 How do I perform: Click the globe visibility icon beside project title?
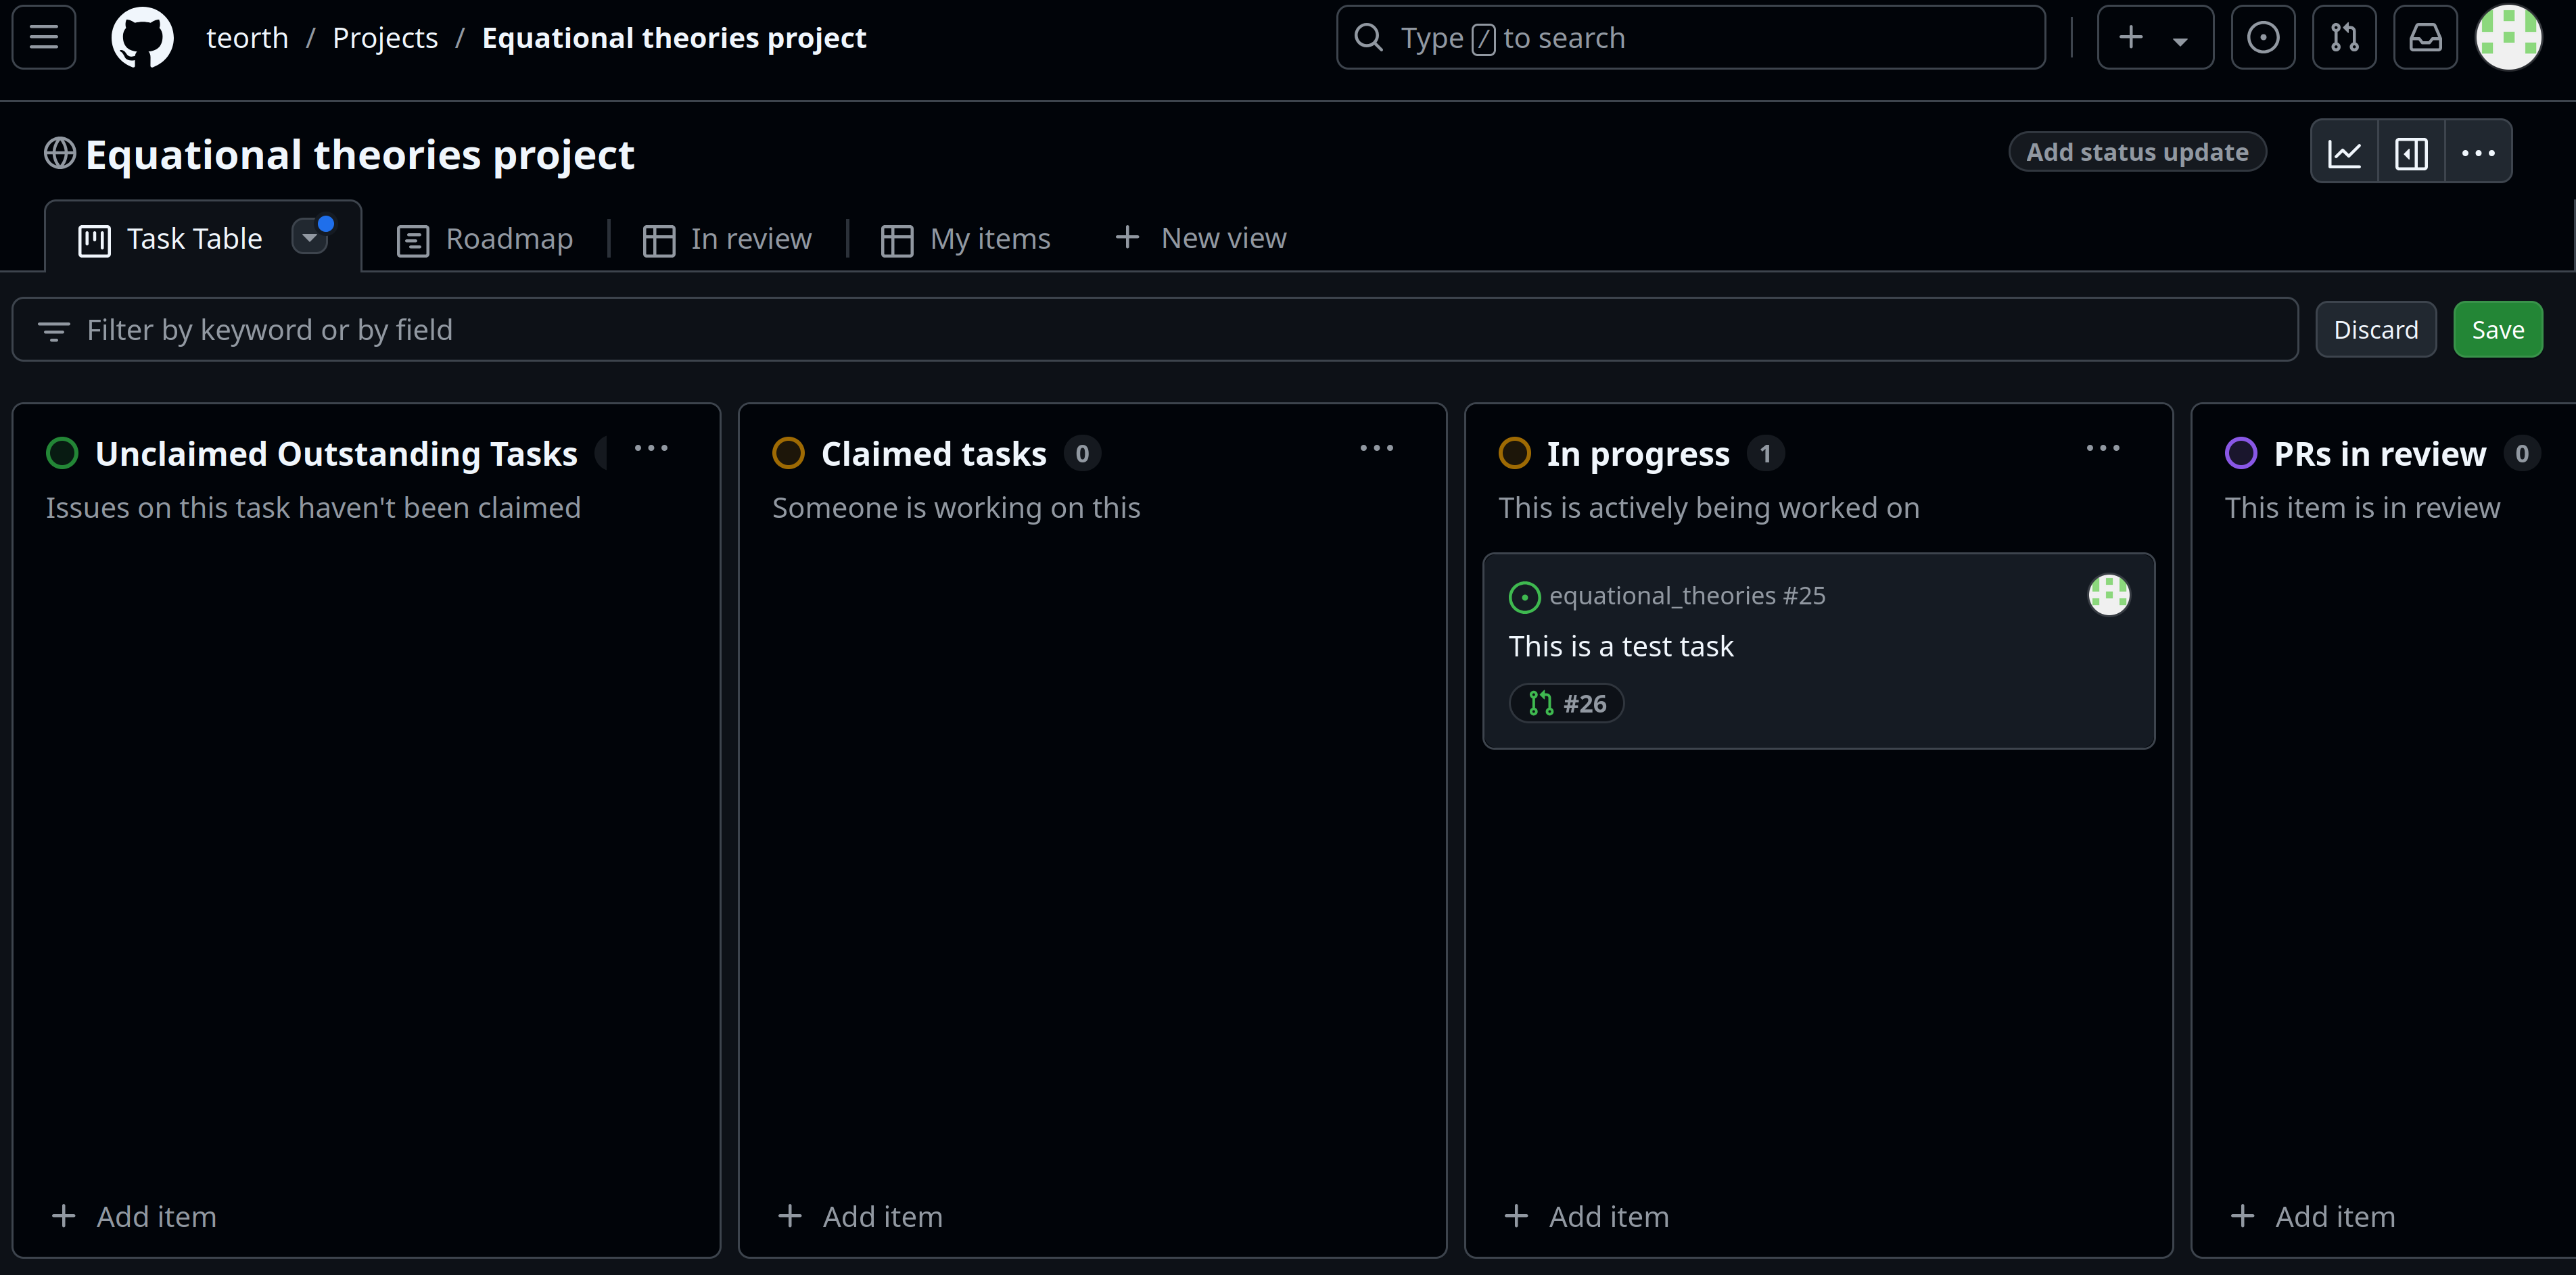click(60, 154)
